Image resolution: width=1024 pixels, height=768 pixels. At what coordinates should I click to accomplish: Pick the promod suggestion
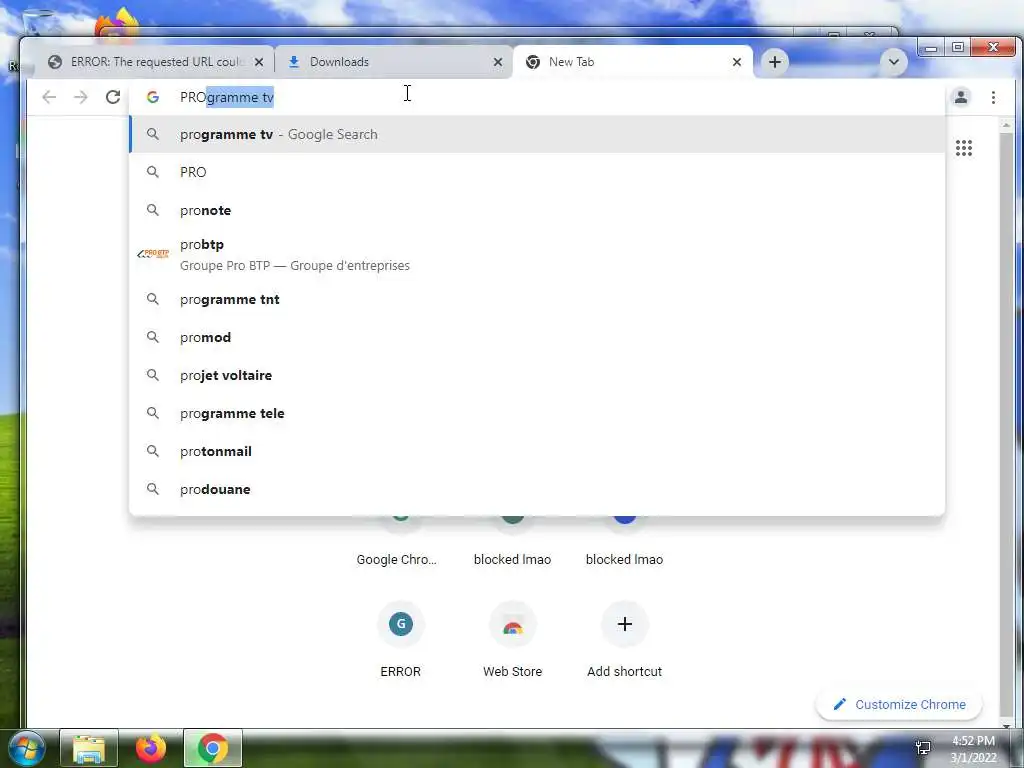[537, 337]
